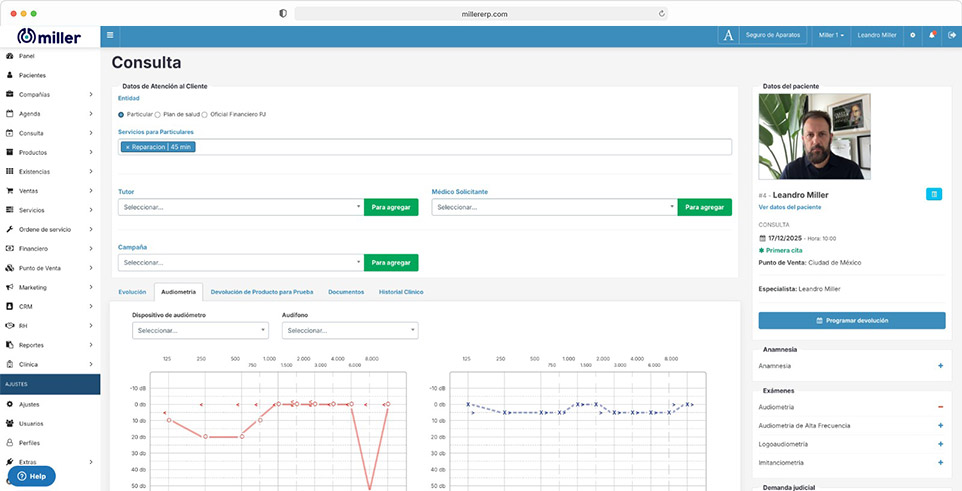Click the blue patient card icon button
This screenshot has height=491, width=962.
coord(934,195)
